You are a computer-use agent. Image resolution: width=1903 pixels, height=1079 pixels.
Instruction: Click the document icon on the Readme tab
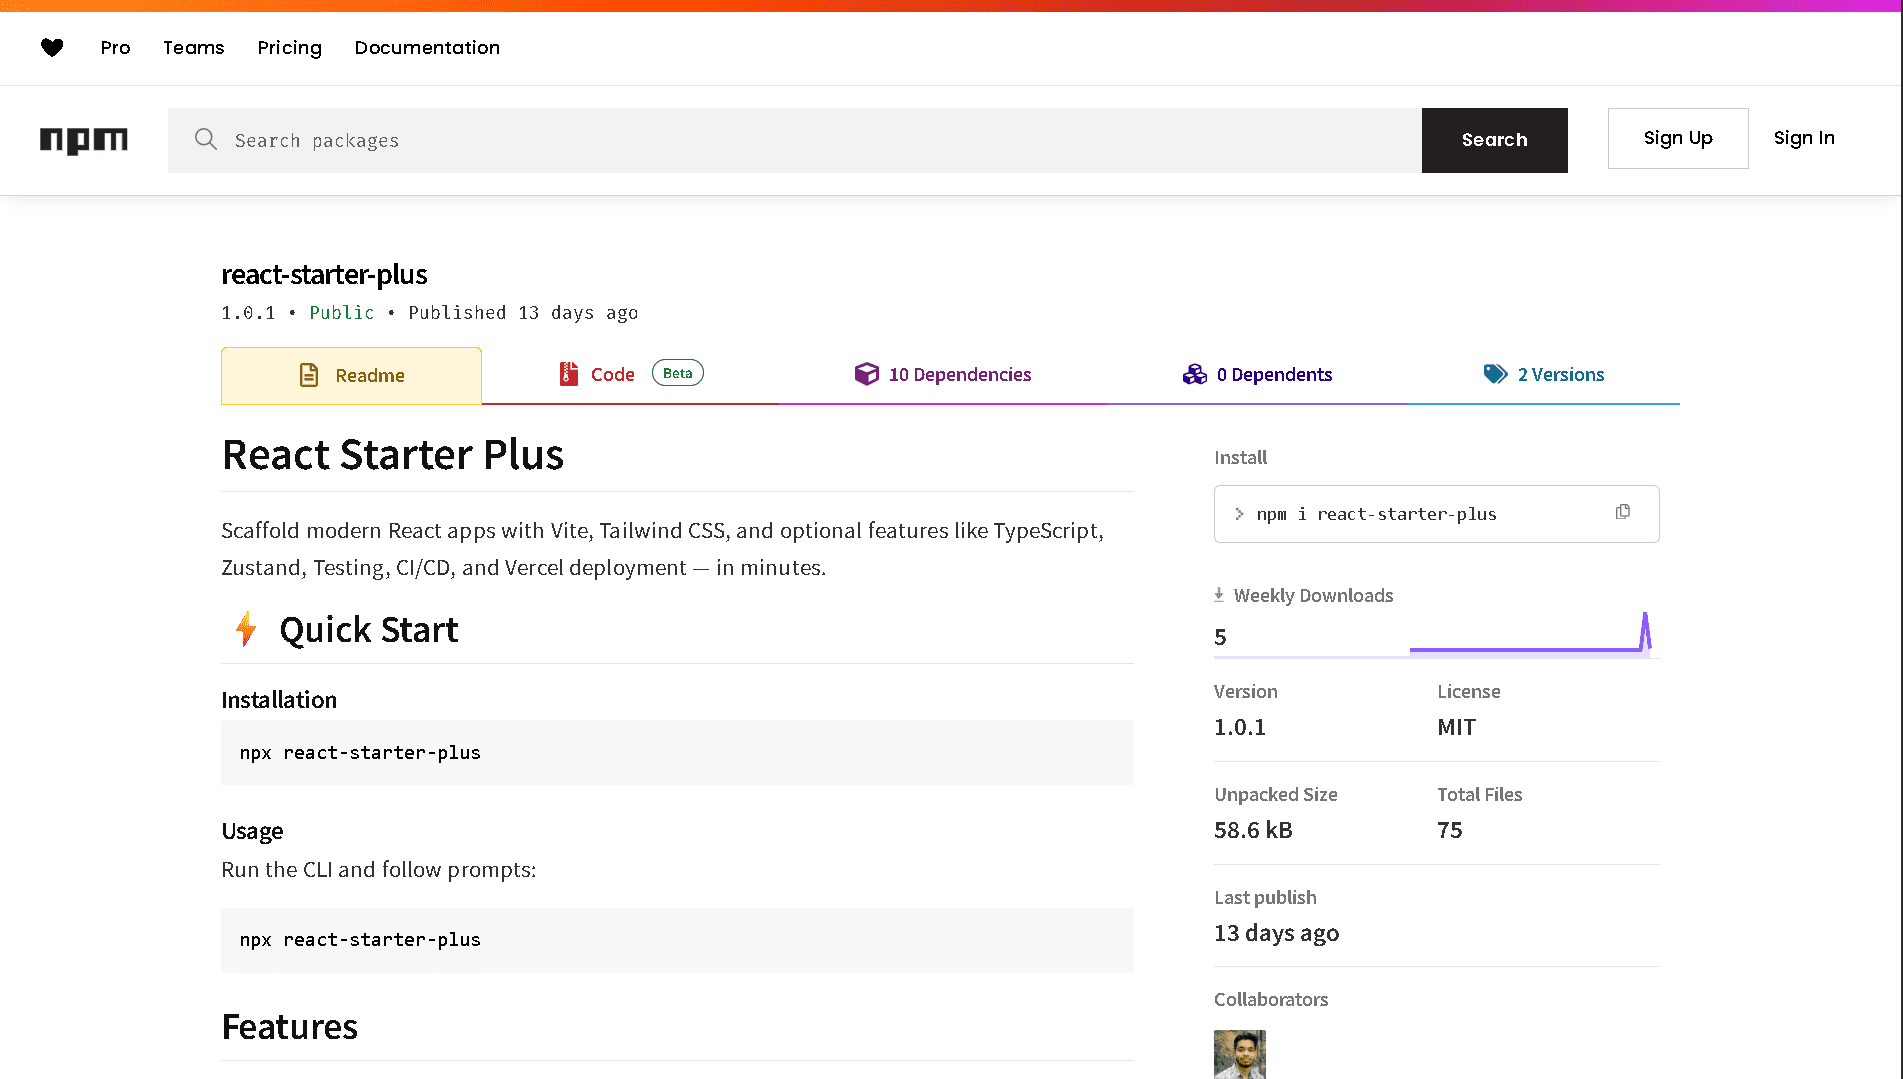point(308,374)
